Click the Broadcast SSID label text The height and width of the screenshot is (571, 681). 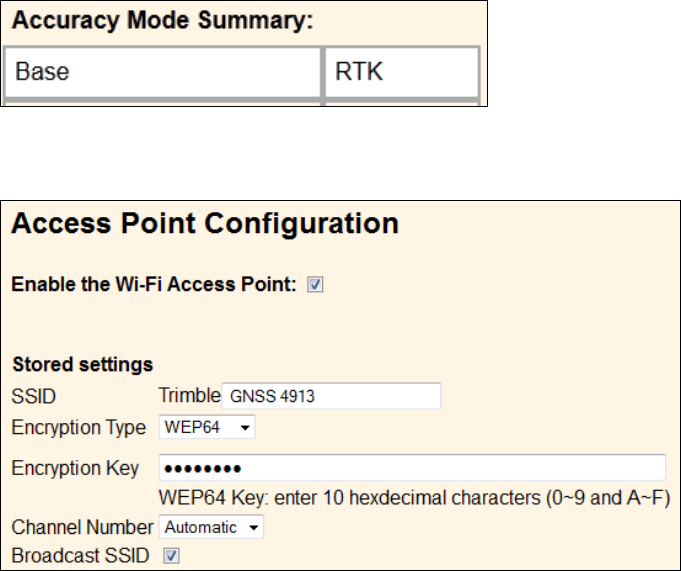click(80, 555)
